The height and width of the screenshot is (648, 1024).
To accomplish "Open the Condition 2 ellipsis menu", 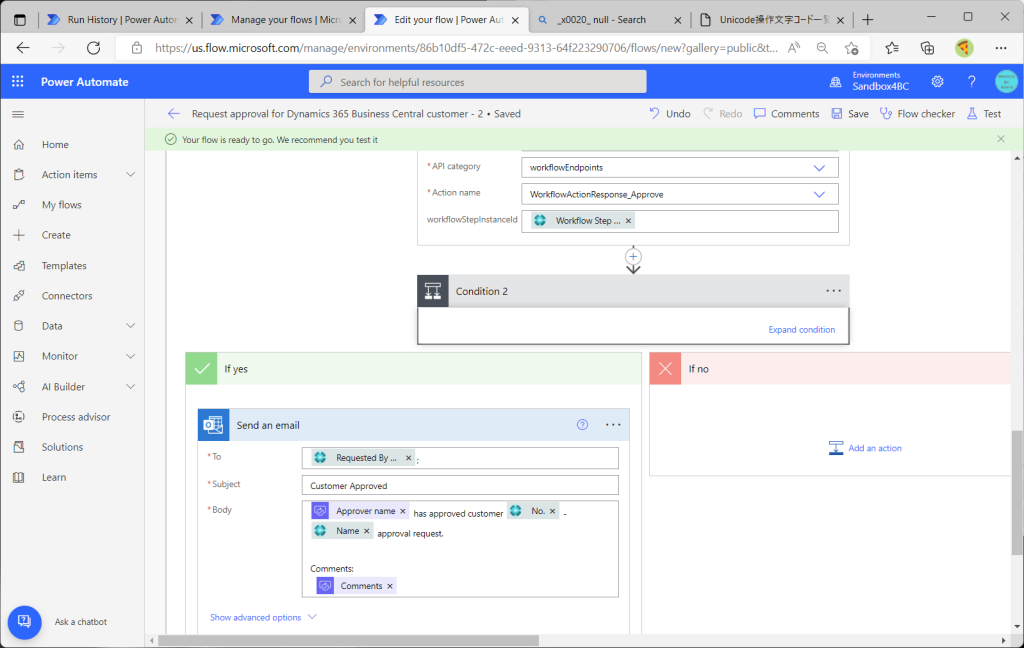I will 833,291.
